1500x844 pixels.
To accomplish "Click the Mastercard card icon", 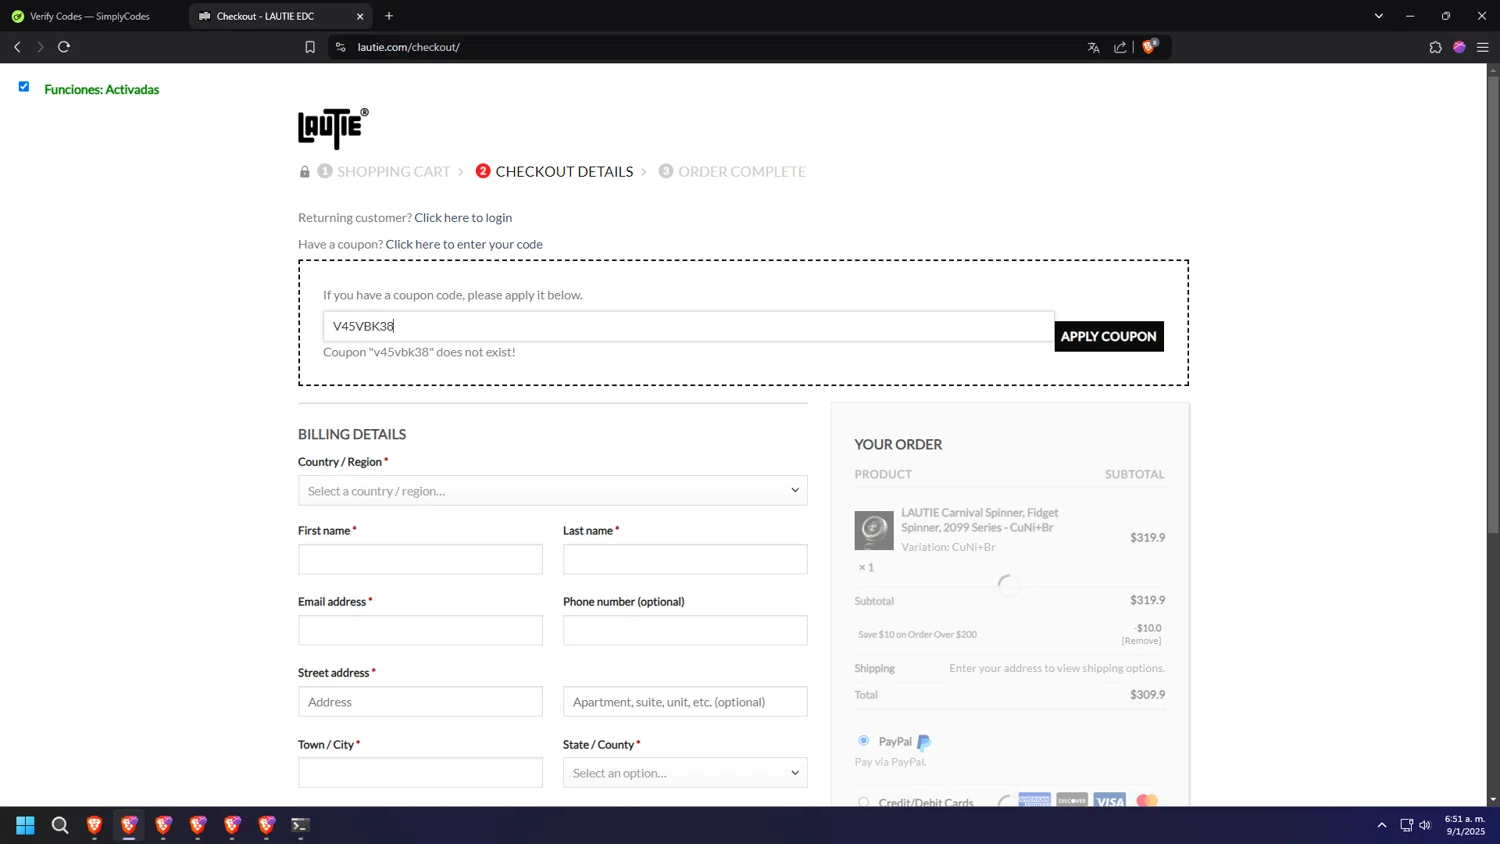I will [1147, 800].
